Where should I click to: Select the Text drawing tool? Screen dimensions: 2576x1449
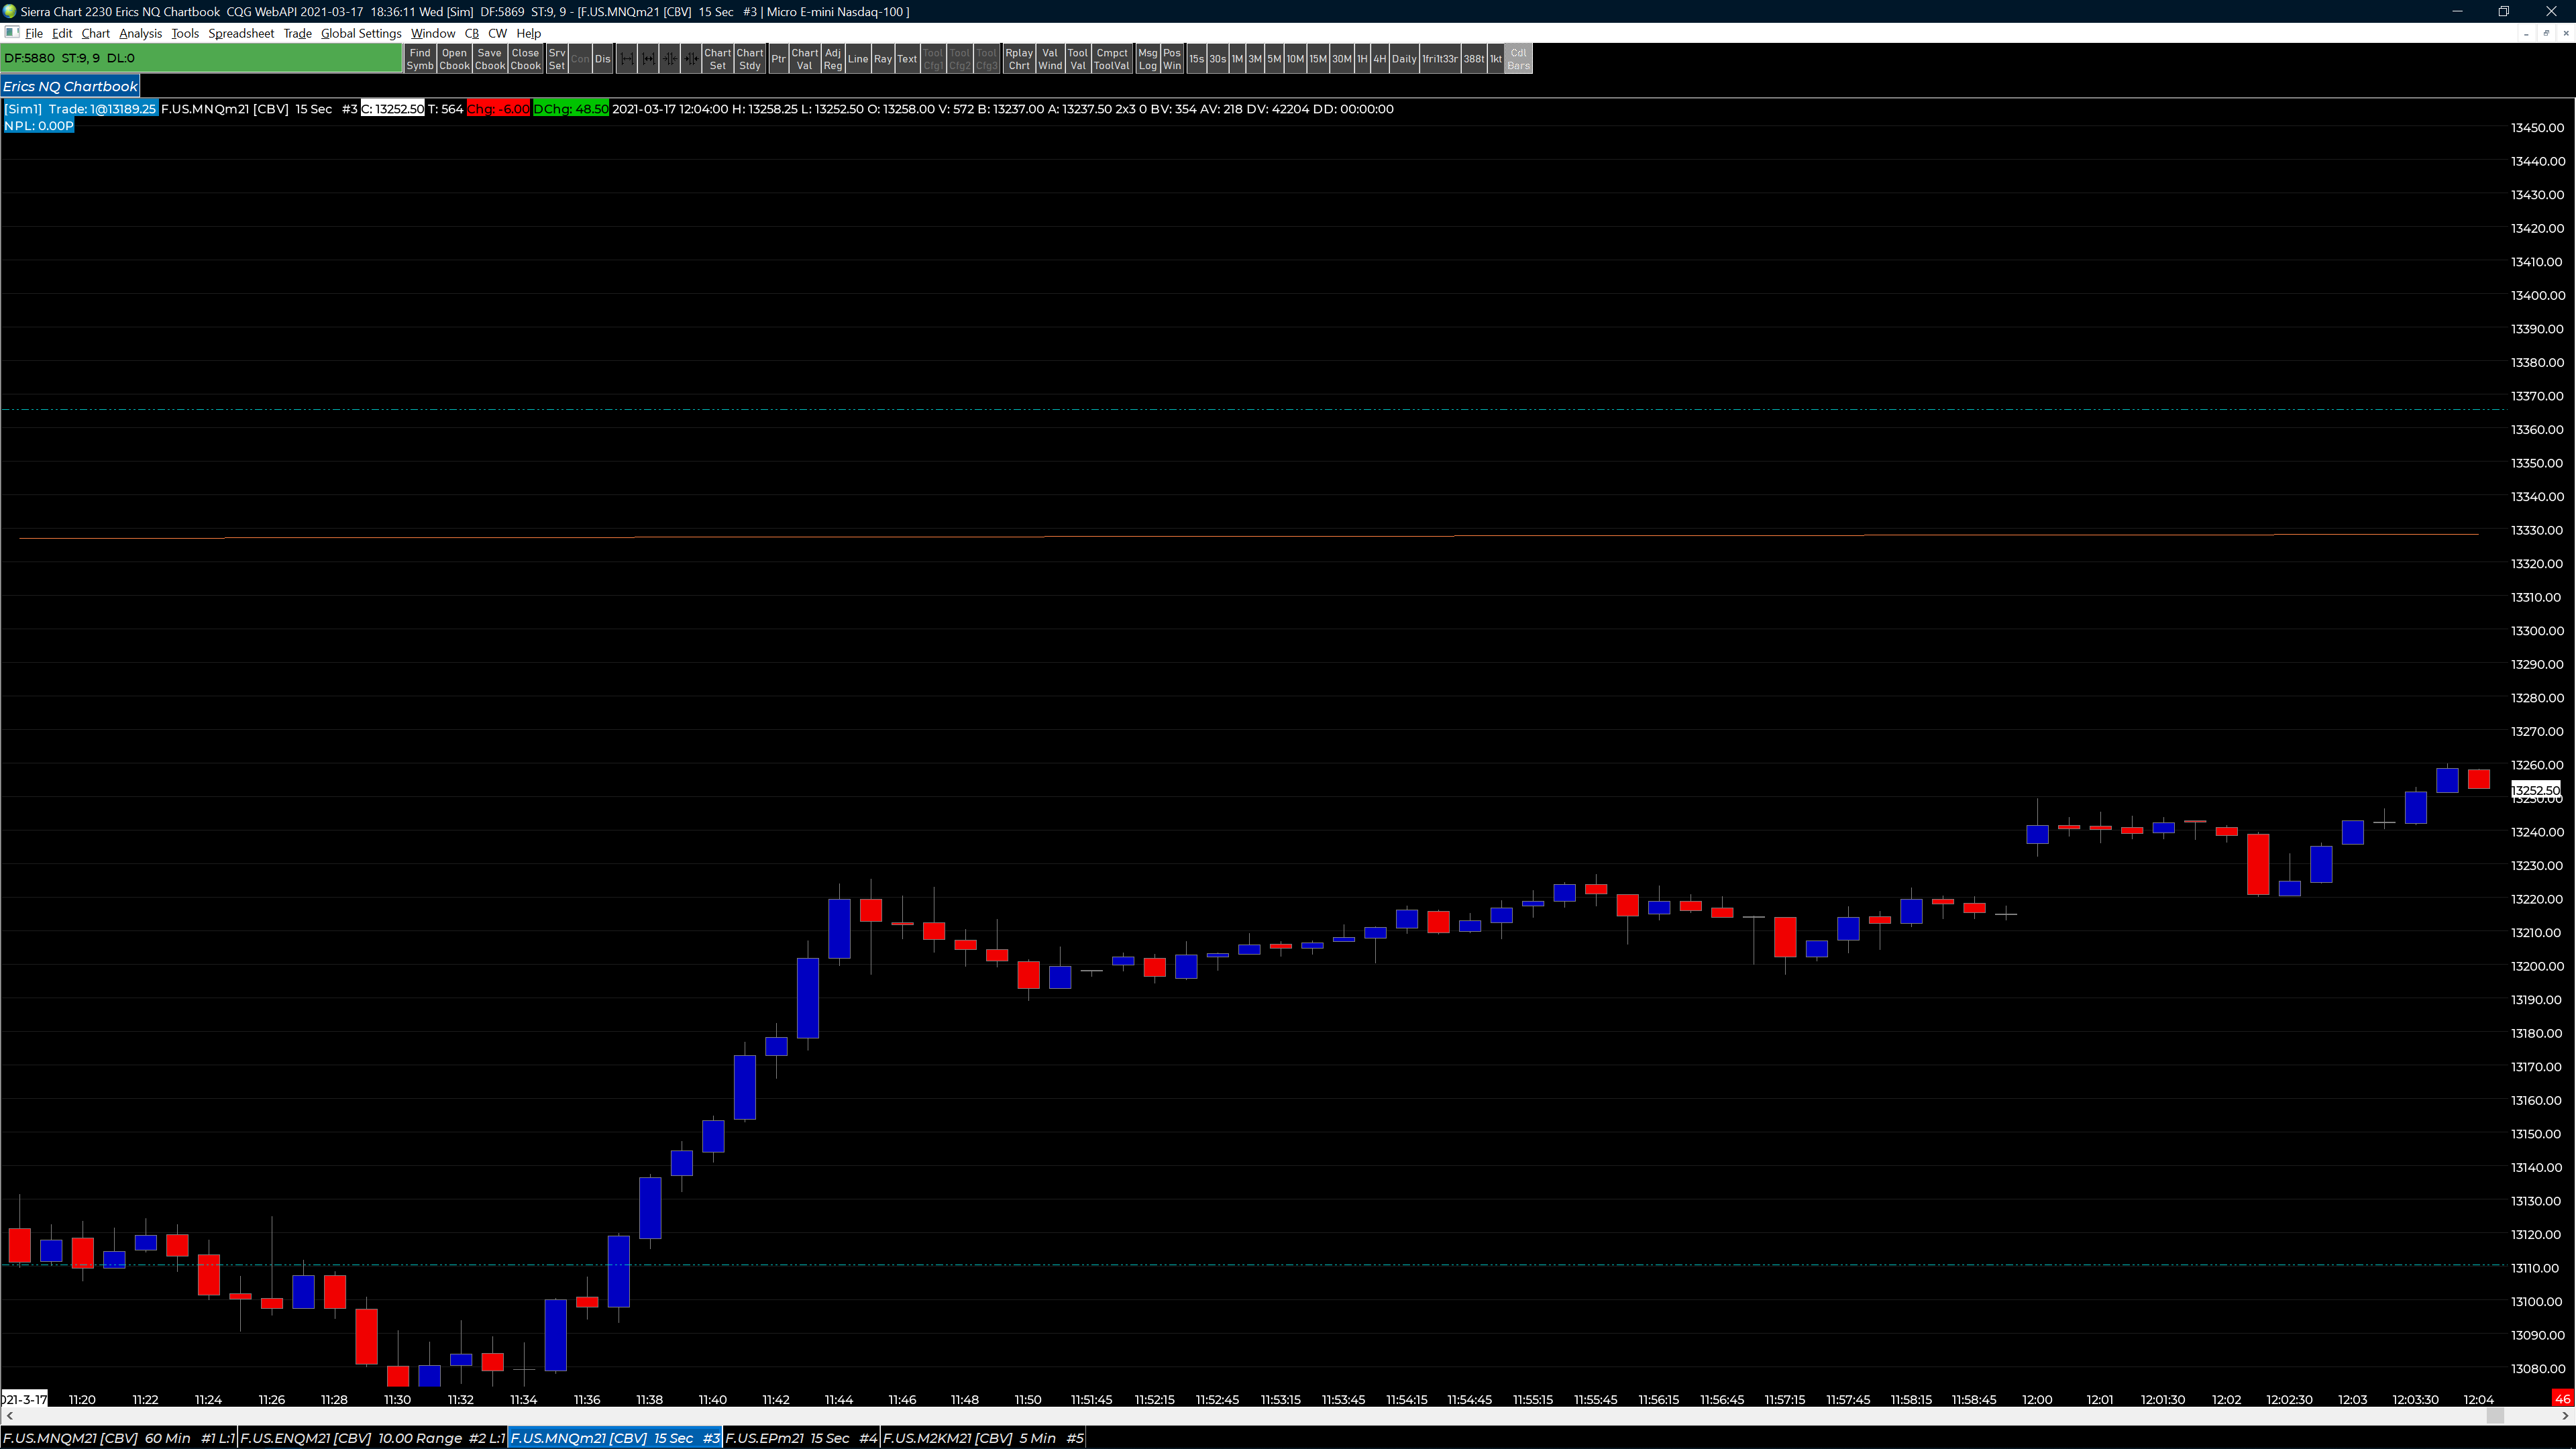906,59
